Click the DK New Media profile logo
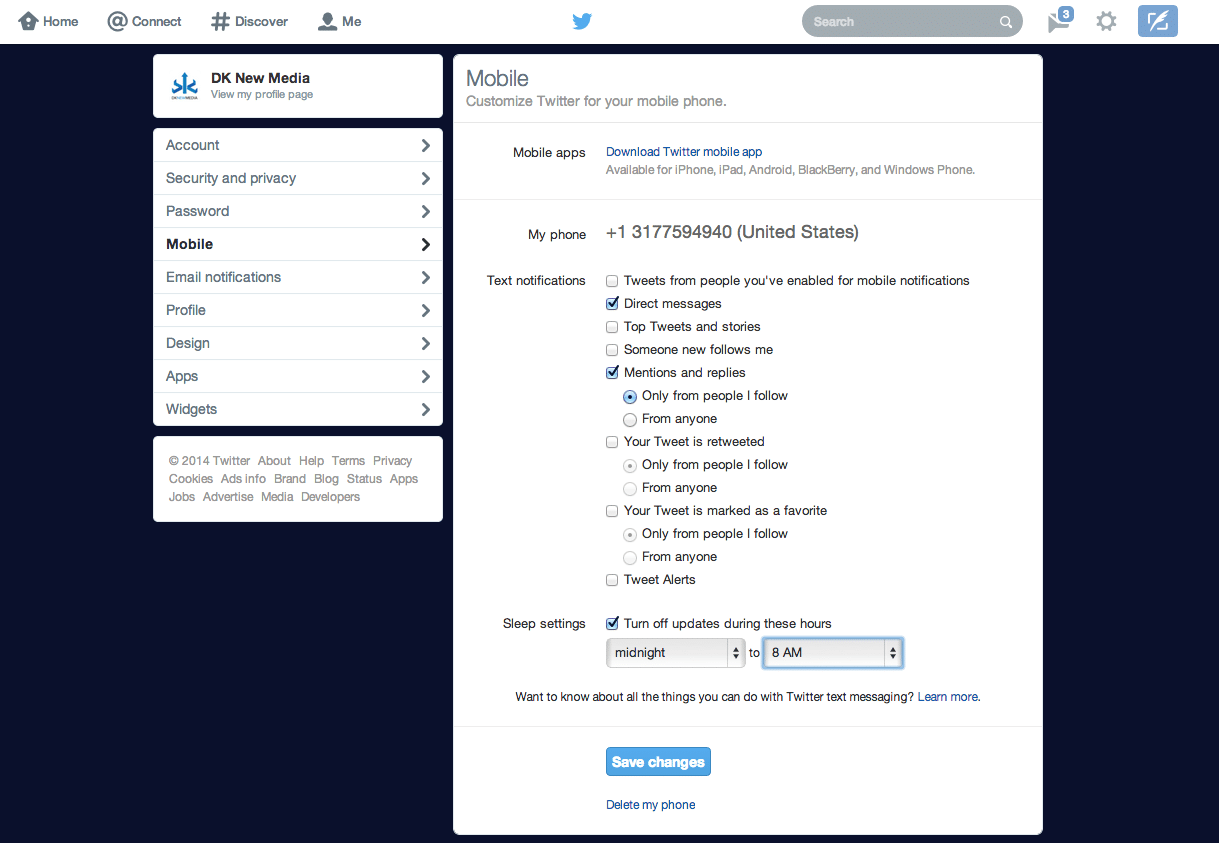 [x=185, y=86]
